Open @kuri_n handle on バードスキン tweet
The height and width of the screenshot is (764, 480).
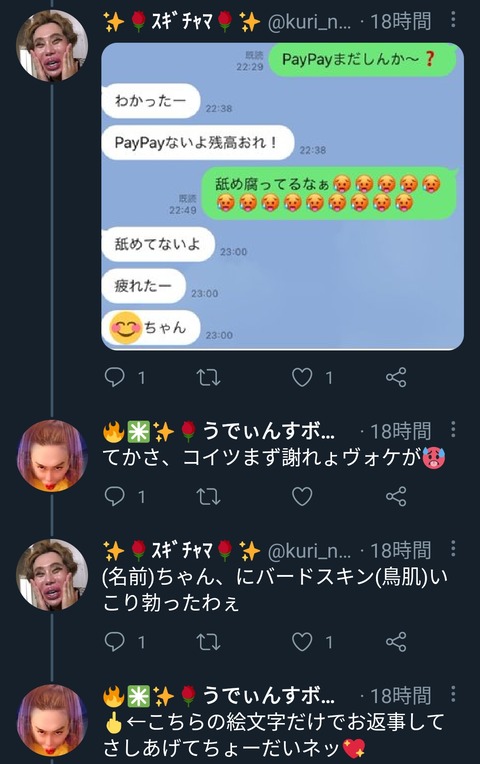(309, 551)
